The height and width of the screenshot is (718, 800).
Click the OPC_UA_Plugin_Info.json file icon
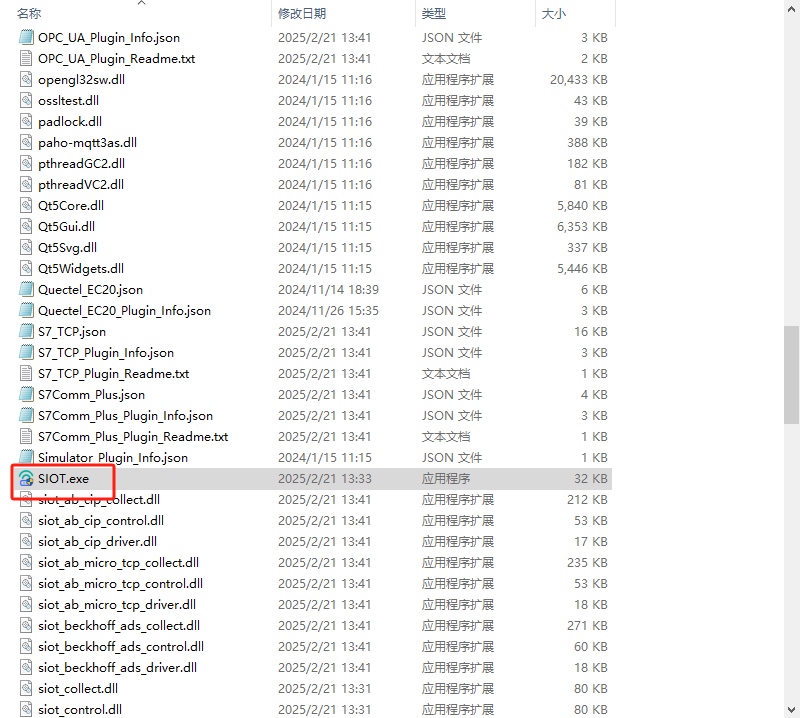[x=26, y=38]
